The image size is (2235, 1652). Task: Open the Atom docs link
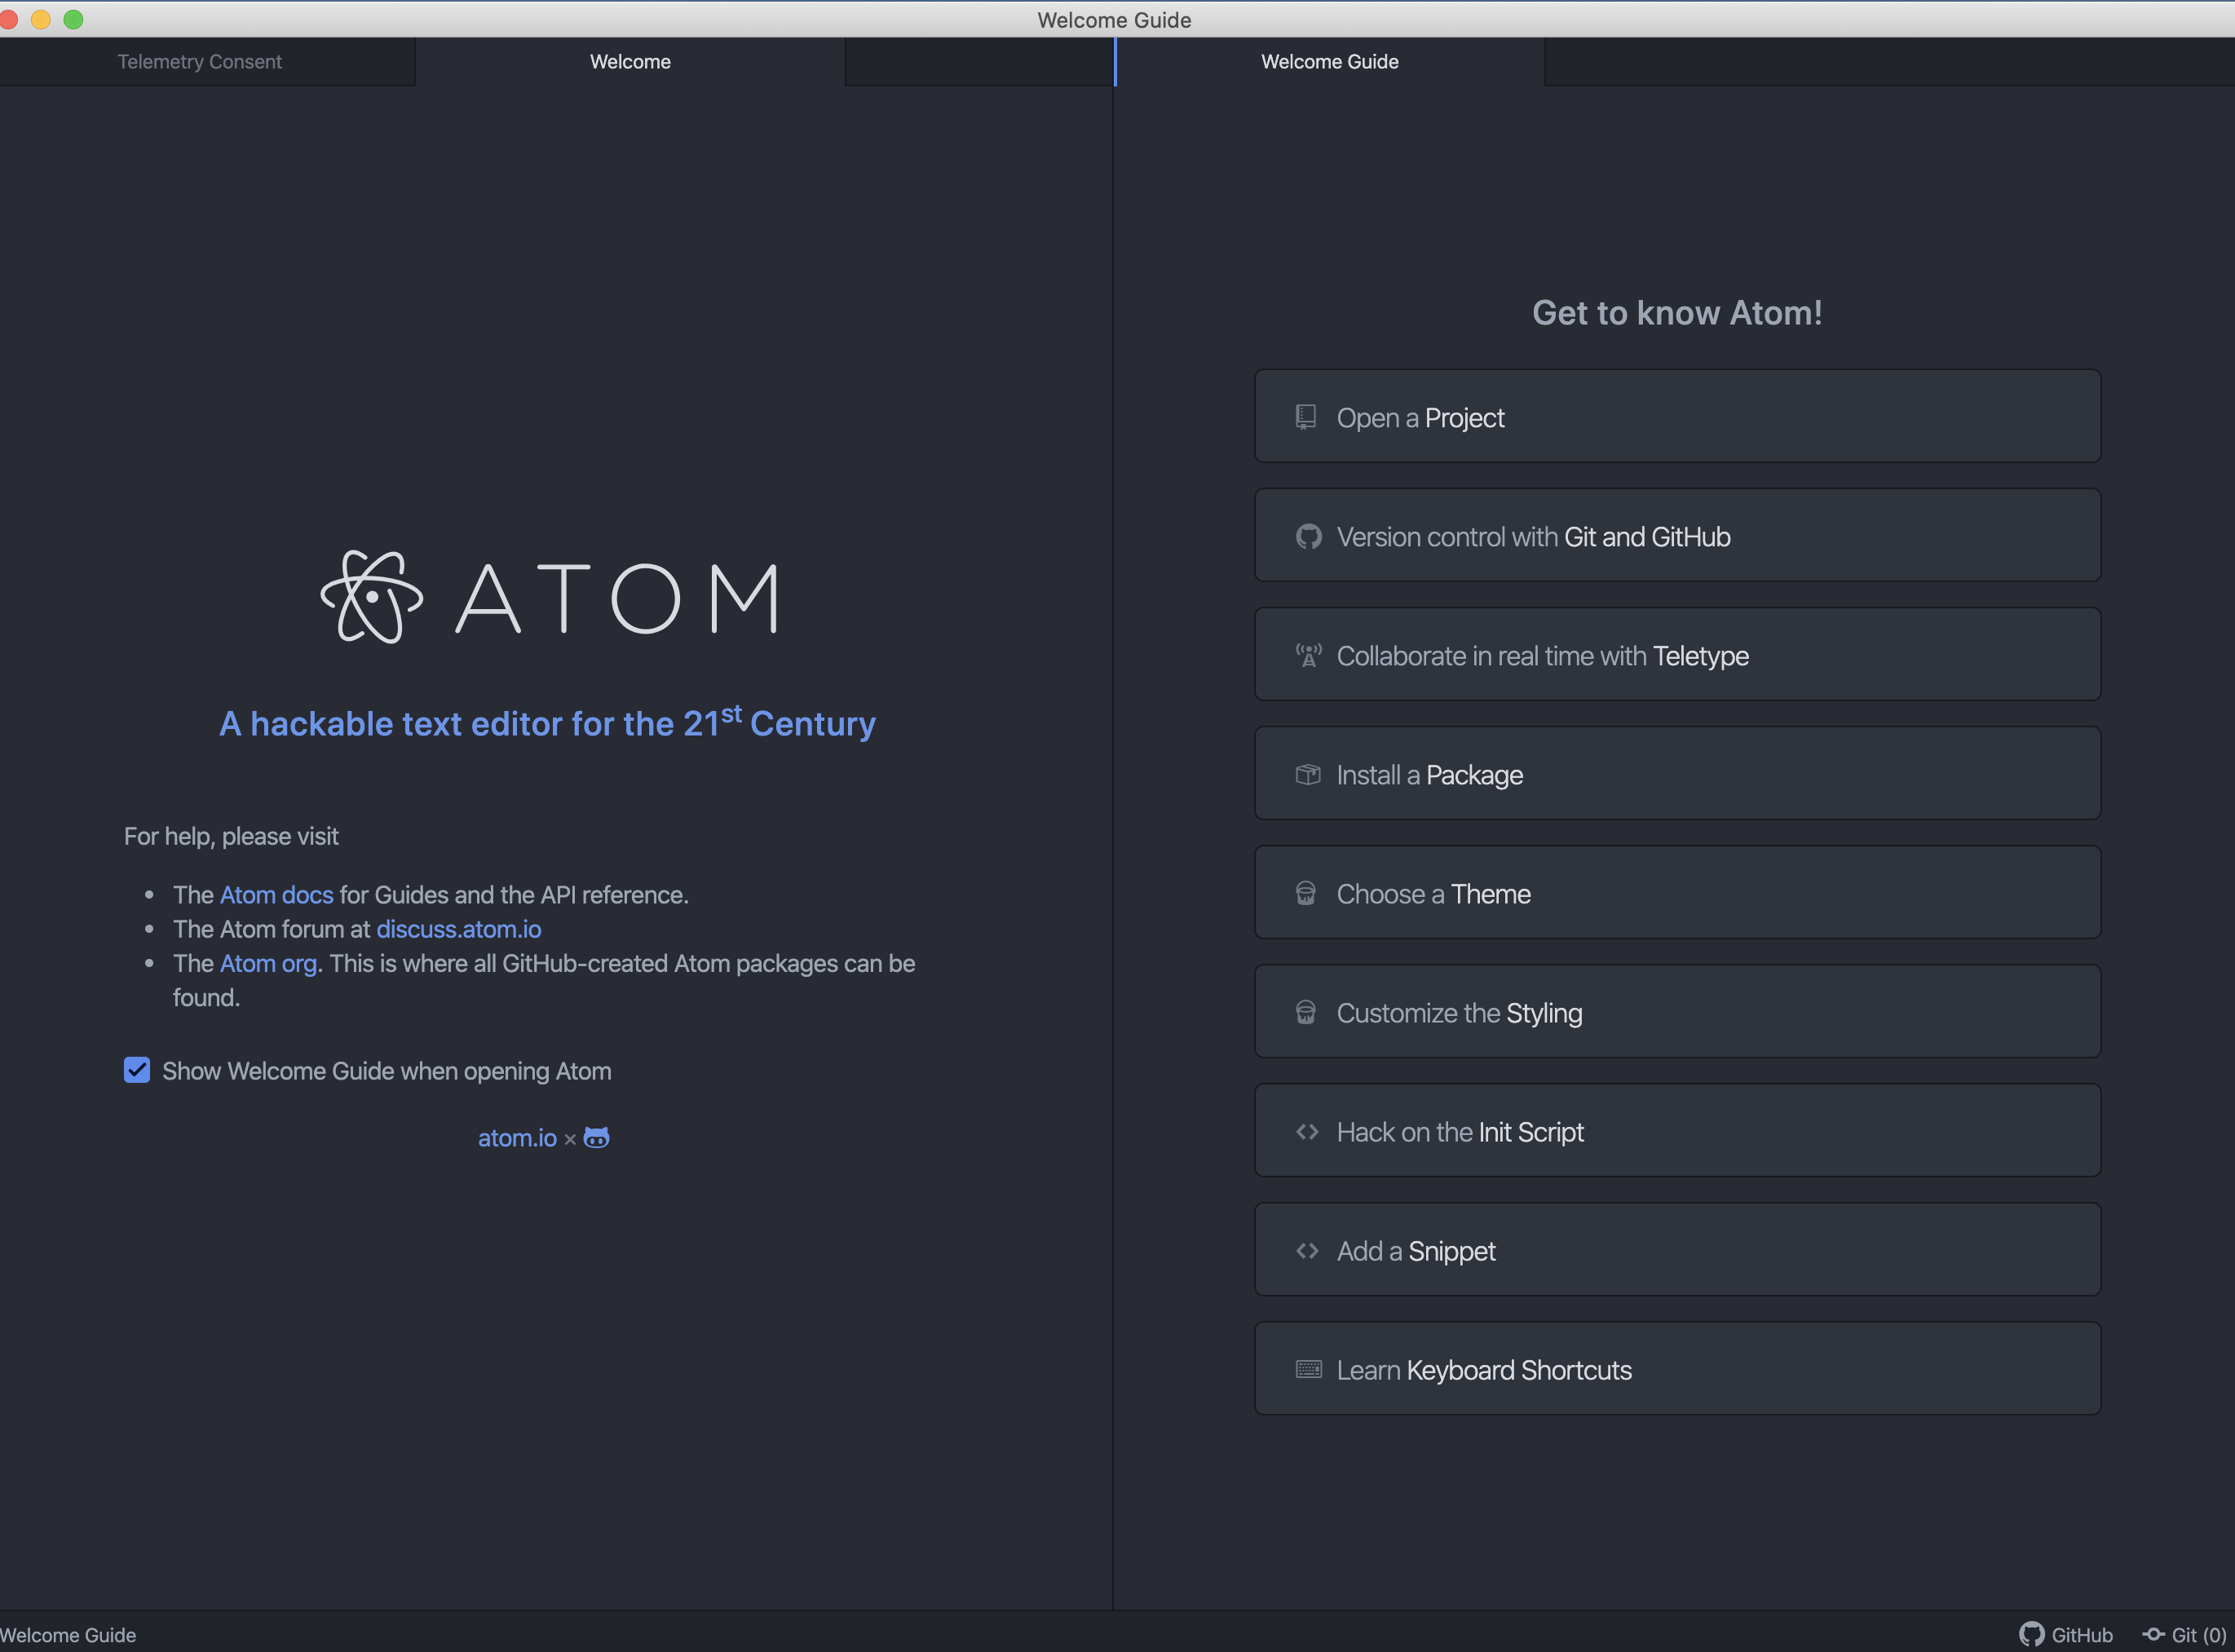[x=276, y=895]
